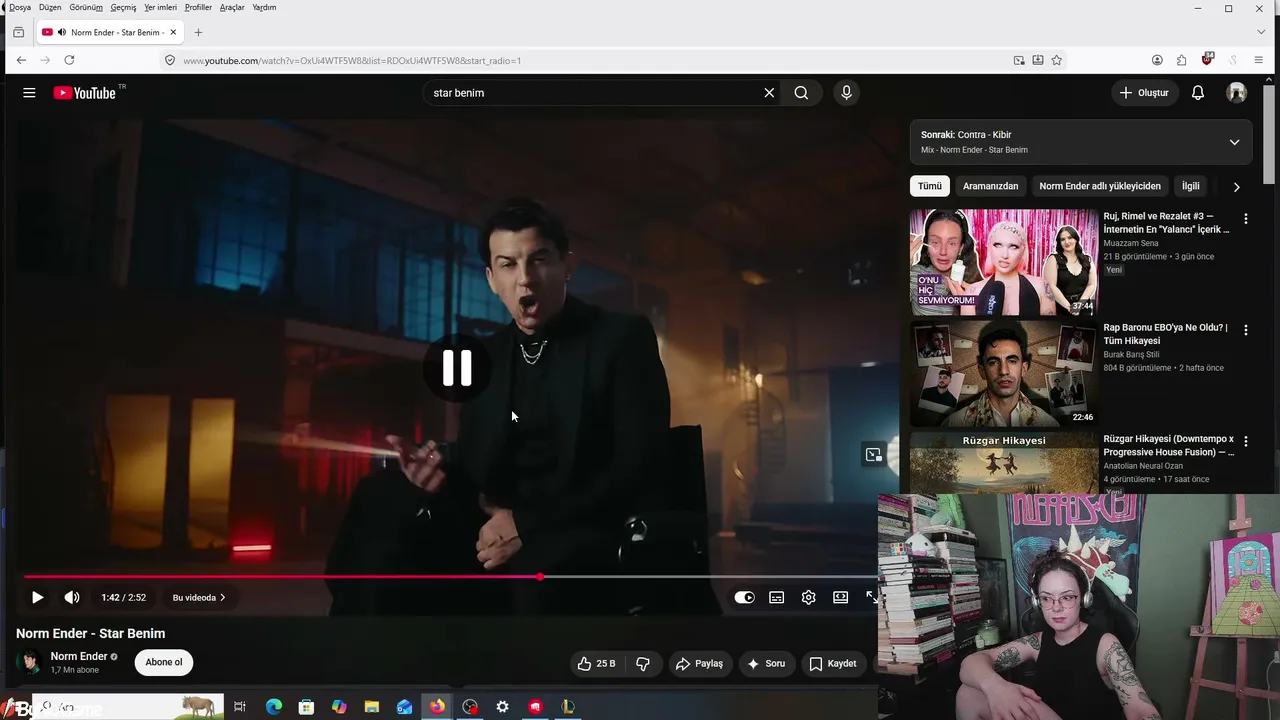Screen dimensions: 1280x720
Task: Share the video via Paylaş
Action: point(699,663)
